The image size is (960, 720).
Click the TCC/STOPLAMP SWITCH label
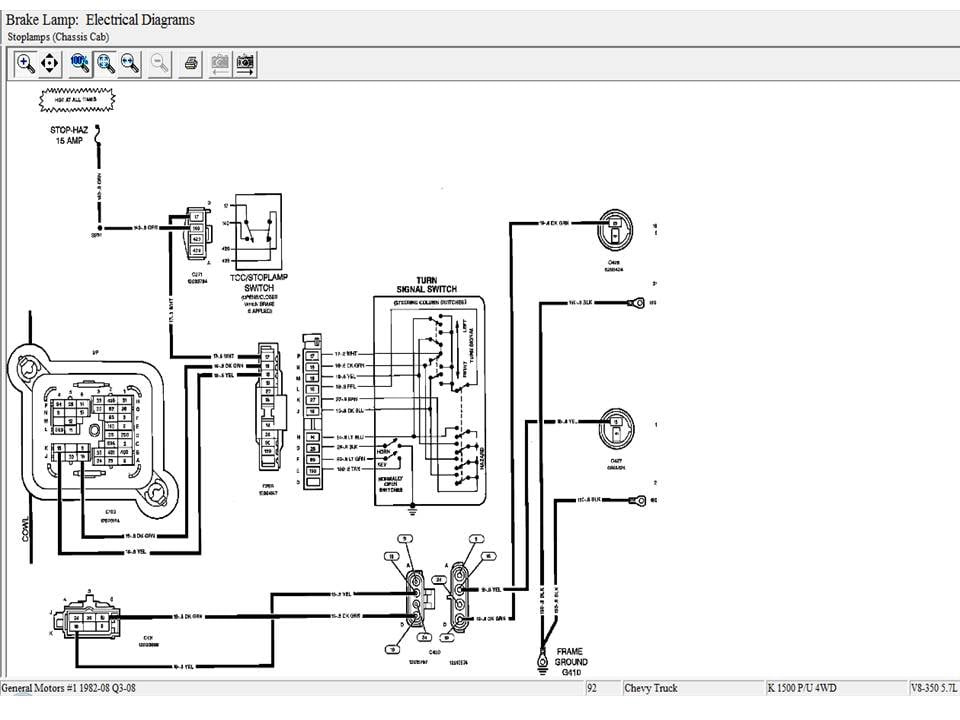coord(258,282)
